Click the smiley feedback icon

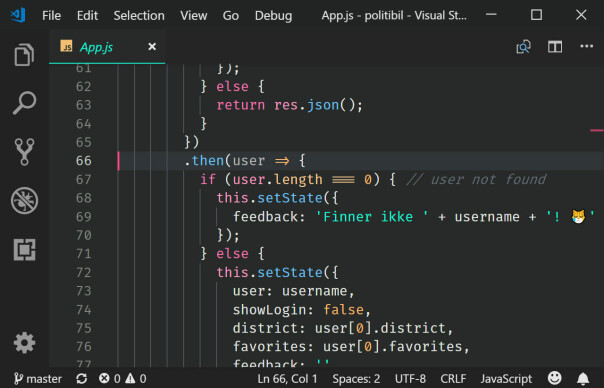pos(554,378)
